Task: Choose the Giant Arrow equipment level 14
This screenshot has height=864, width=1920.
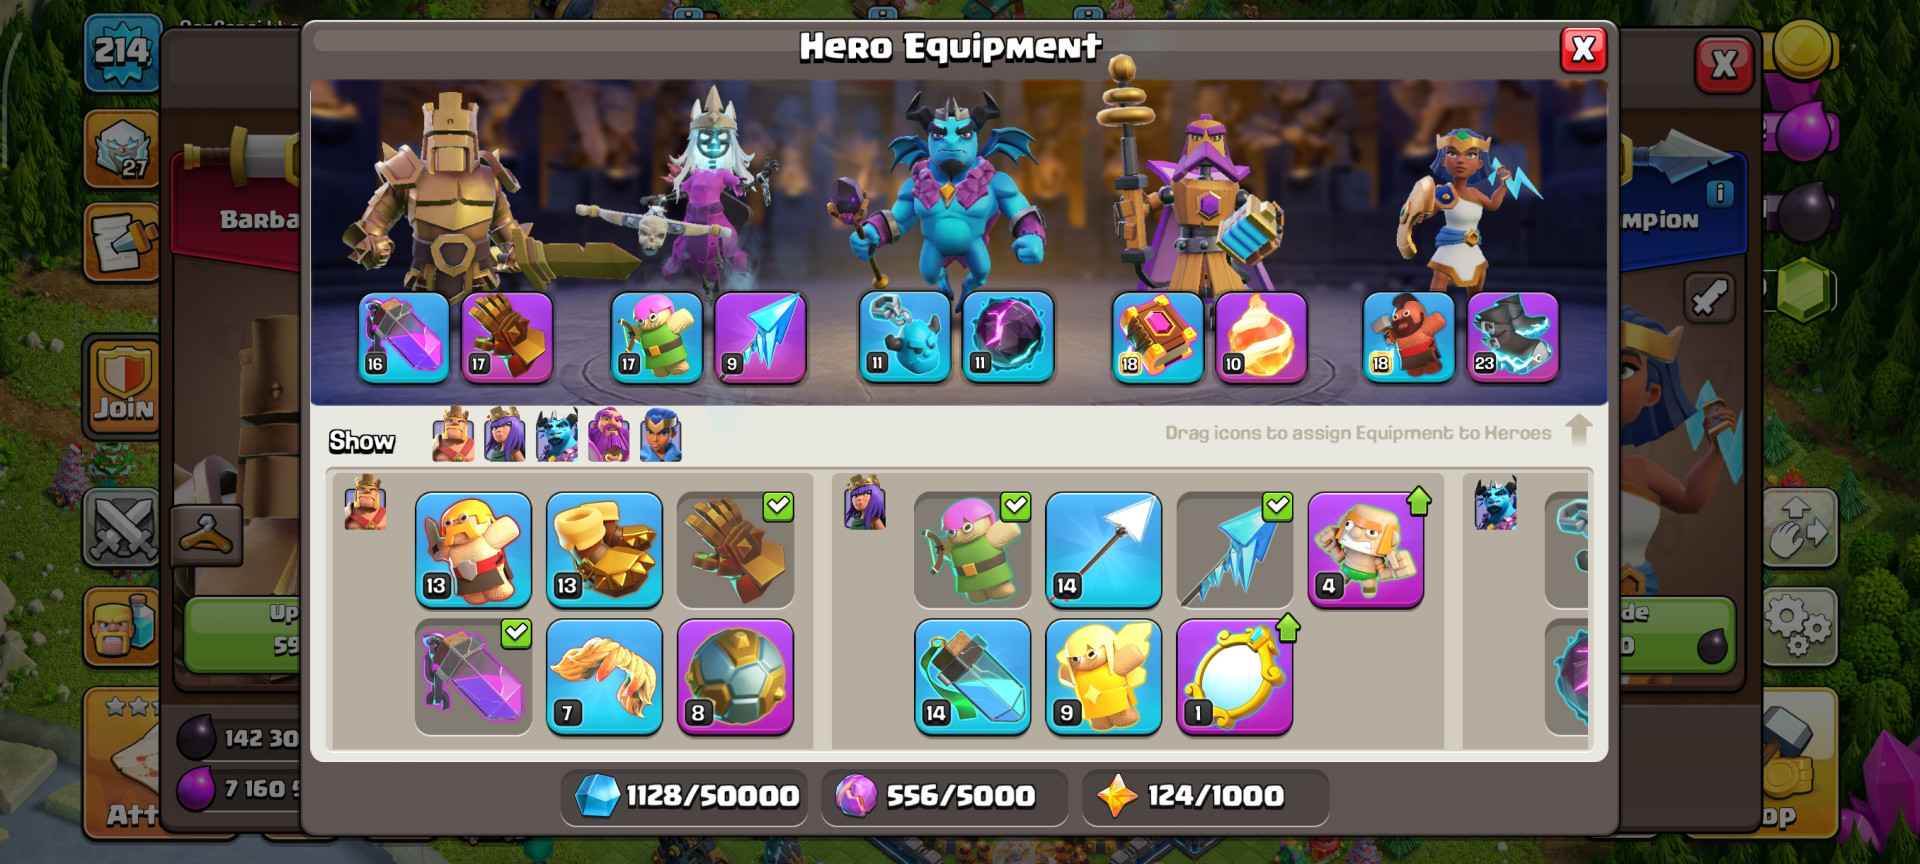Action: (x=1103, y=549)
